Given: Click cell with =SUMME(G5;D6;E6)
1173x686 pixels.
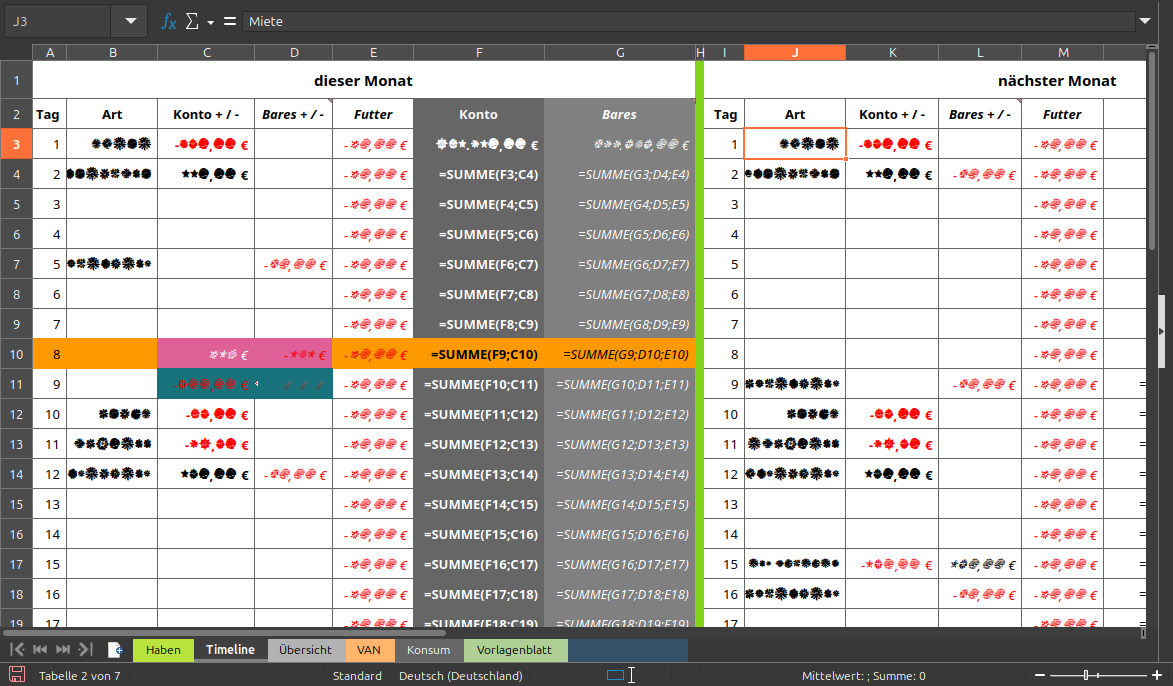Looking at the screenshot, I should (619, 234).
